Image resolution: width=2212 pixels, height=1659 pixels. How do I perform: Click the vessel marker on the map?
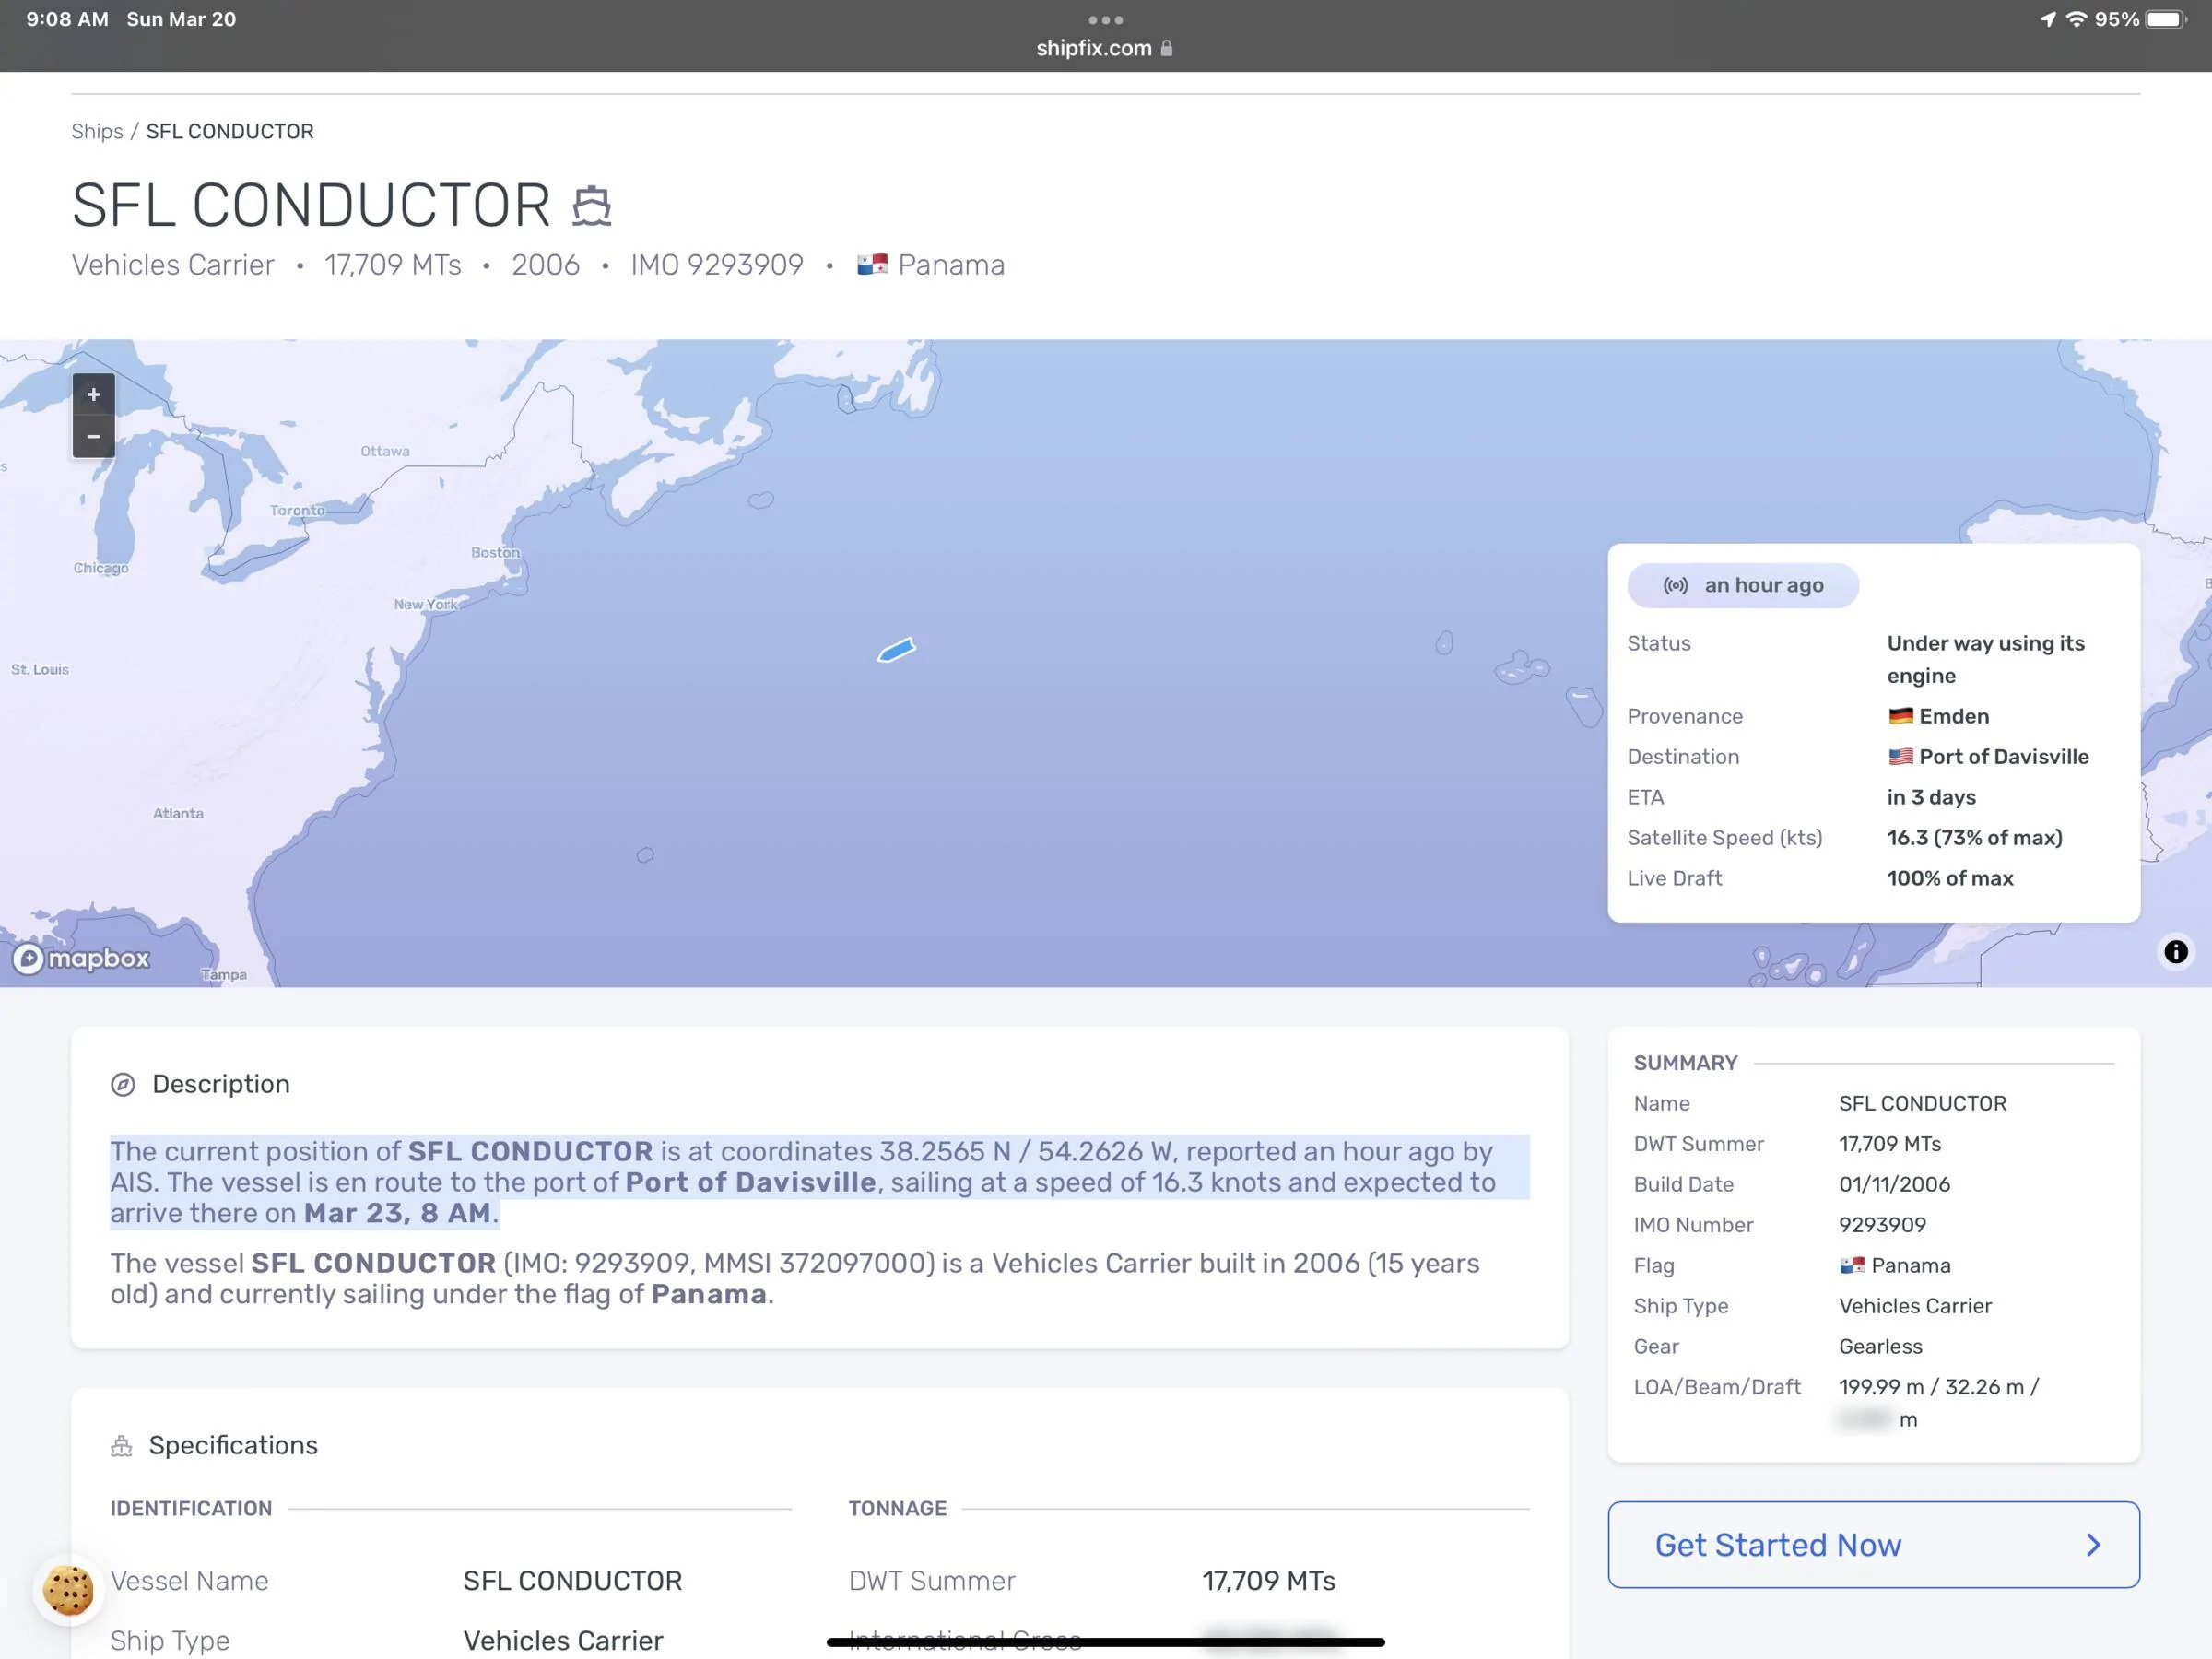click(x=897, y=650)
